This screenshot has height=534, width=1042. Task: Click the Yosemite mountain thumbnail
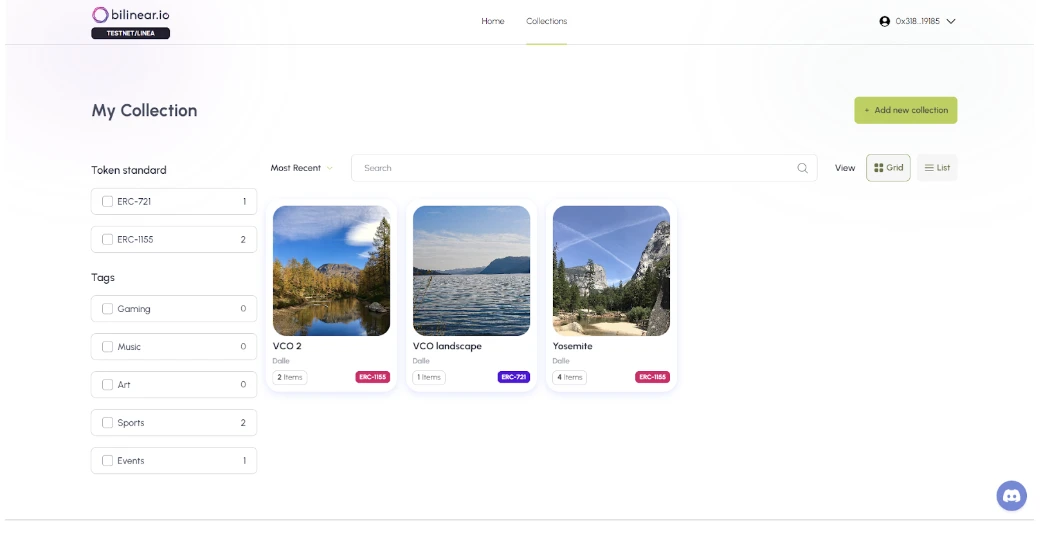611,270
